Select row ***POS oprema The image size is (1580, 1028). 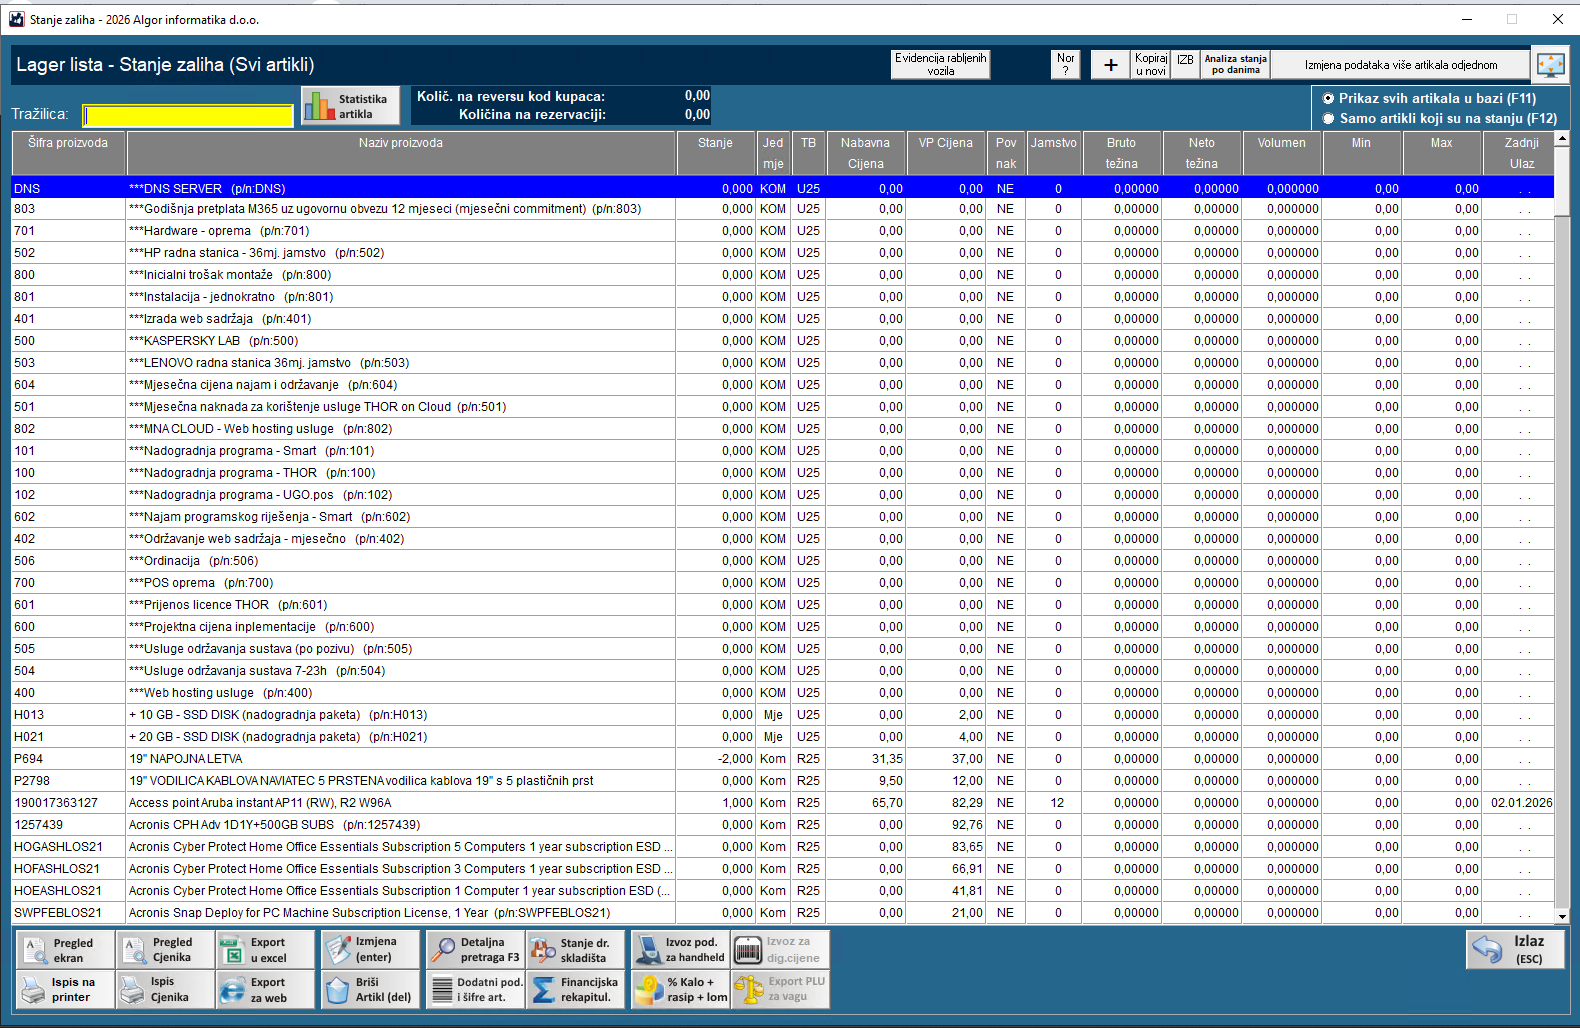click(782, 583)
